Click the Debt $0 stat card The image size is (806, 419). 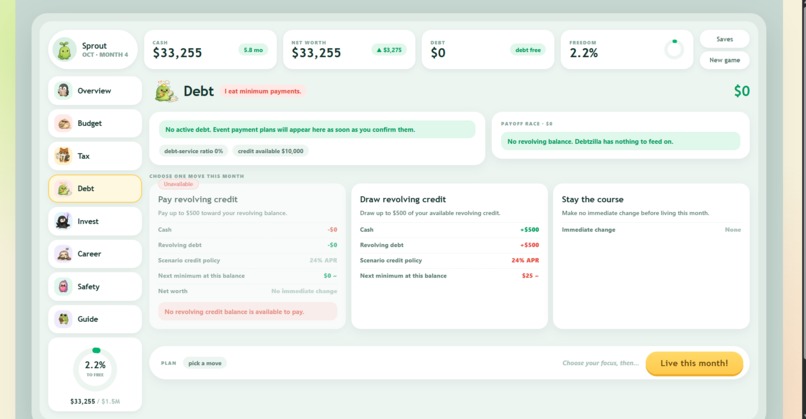click(x=488, y=49)
